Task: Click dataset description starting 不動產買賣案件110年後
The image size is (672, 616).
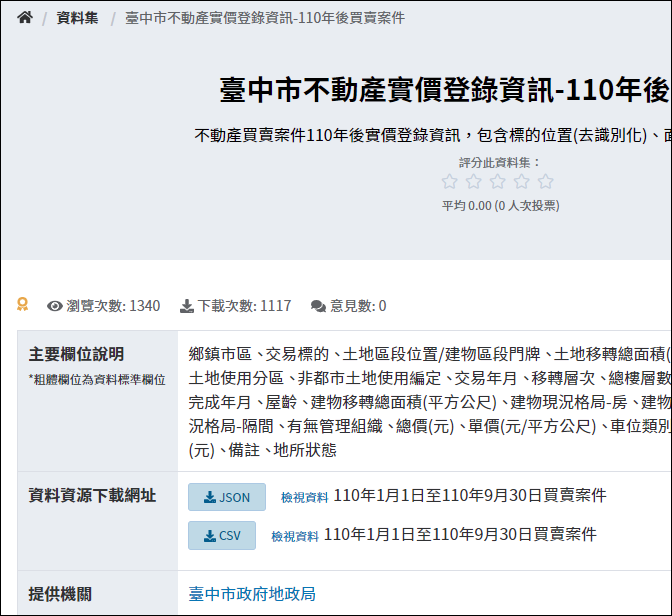Action: [433, 135]
